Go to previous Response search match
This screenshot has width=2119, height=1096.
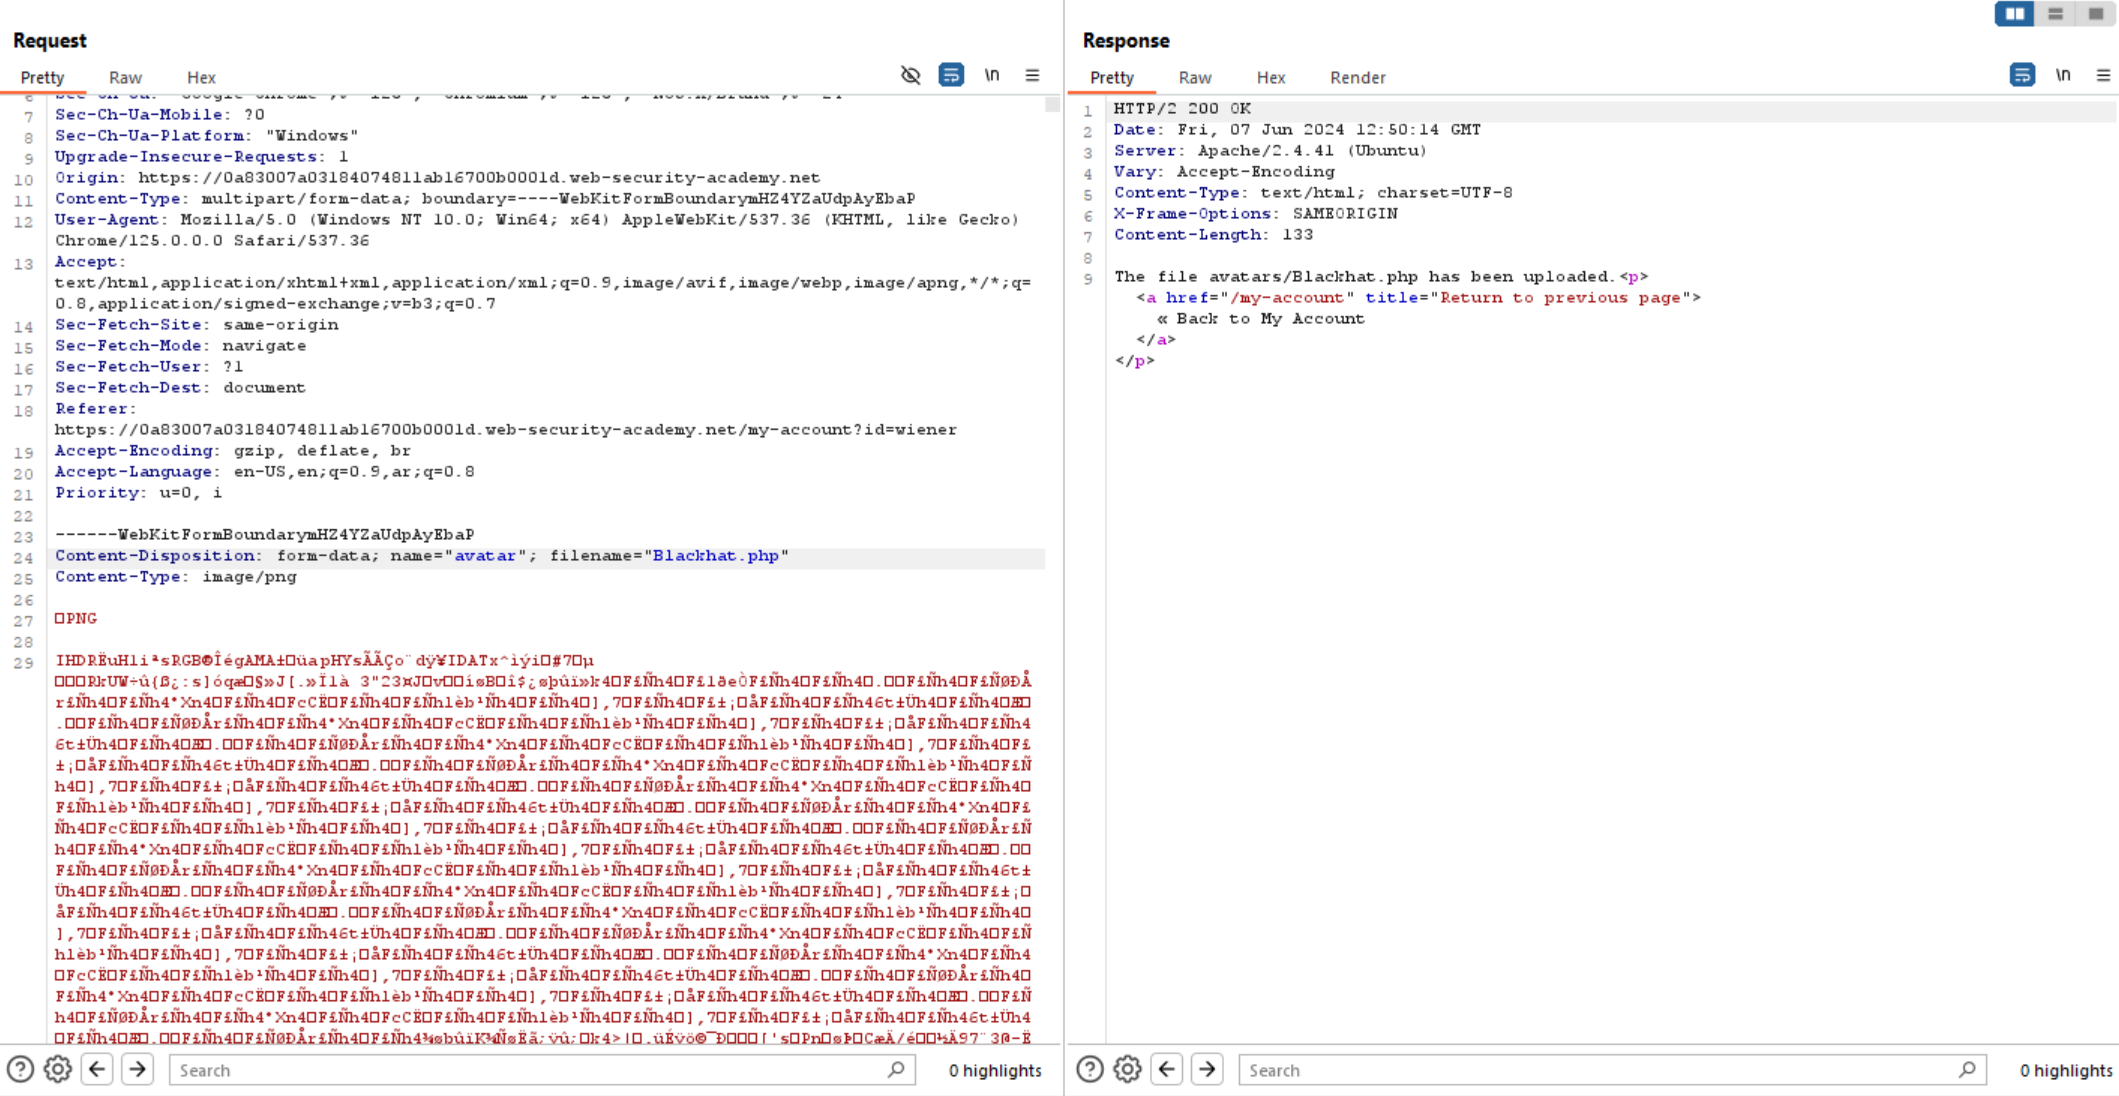click(x=1167, y=1069)
